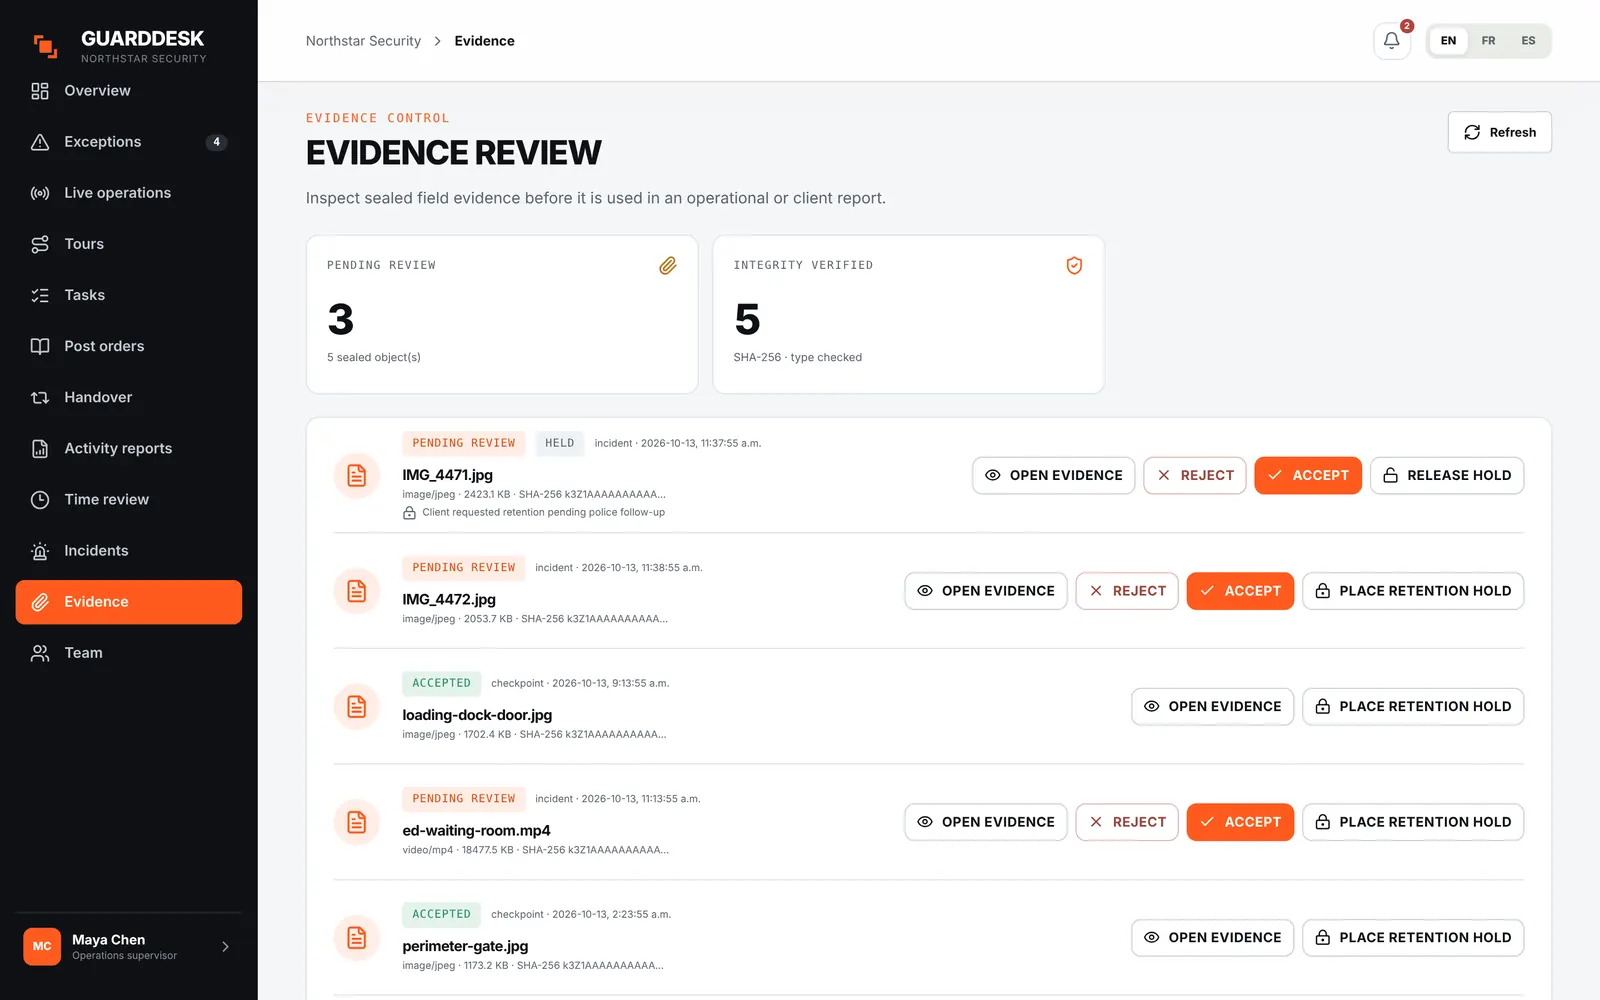This screenshot has height=1000, width=1600.
Task: Click the MC avatar for Maya Chen
Action: click(42, 946)
